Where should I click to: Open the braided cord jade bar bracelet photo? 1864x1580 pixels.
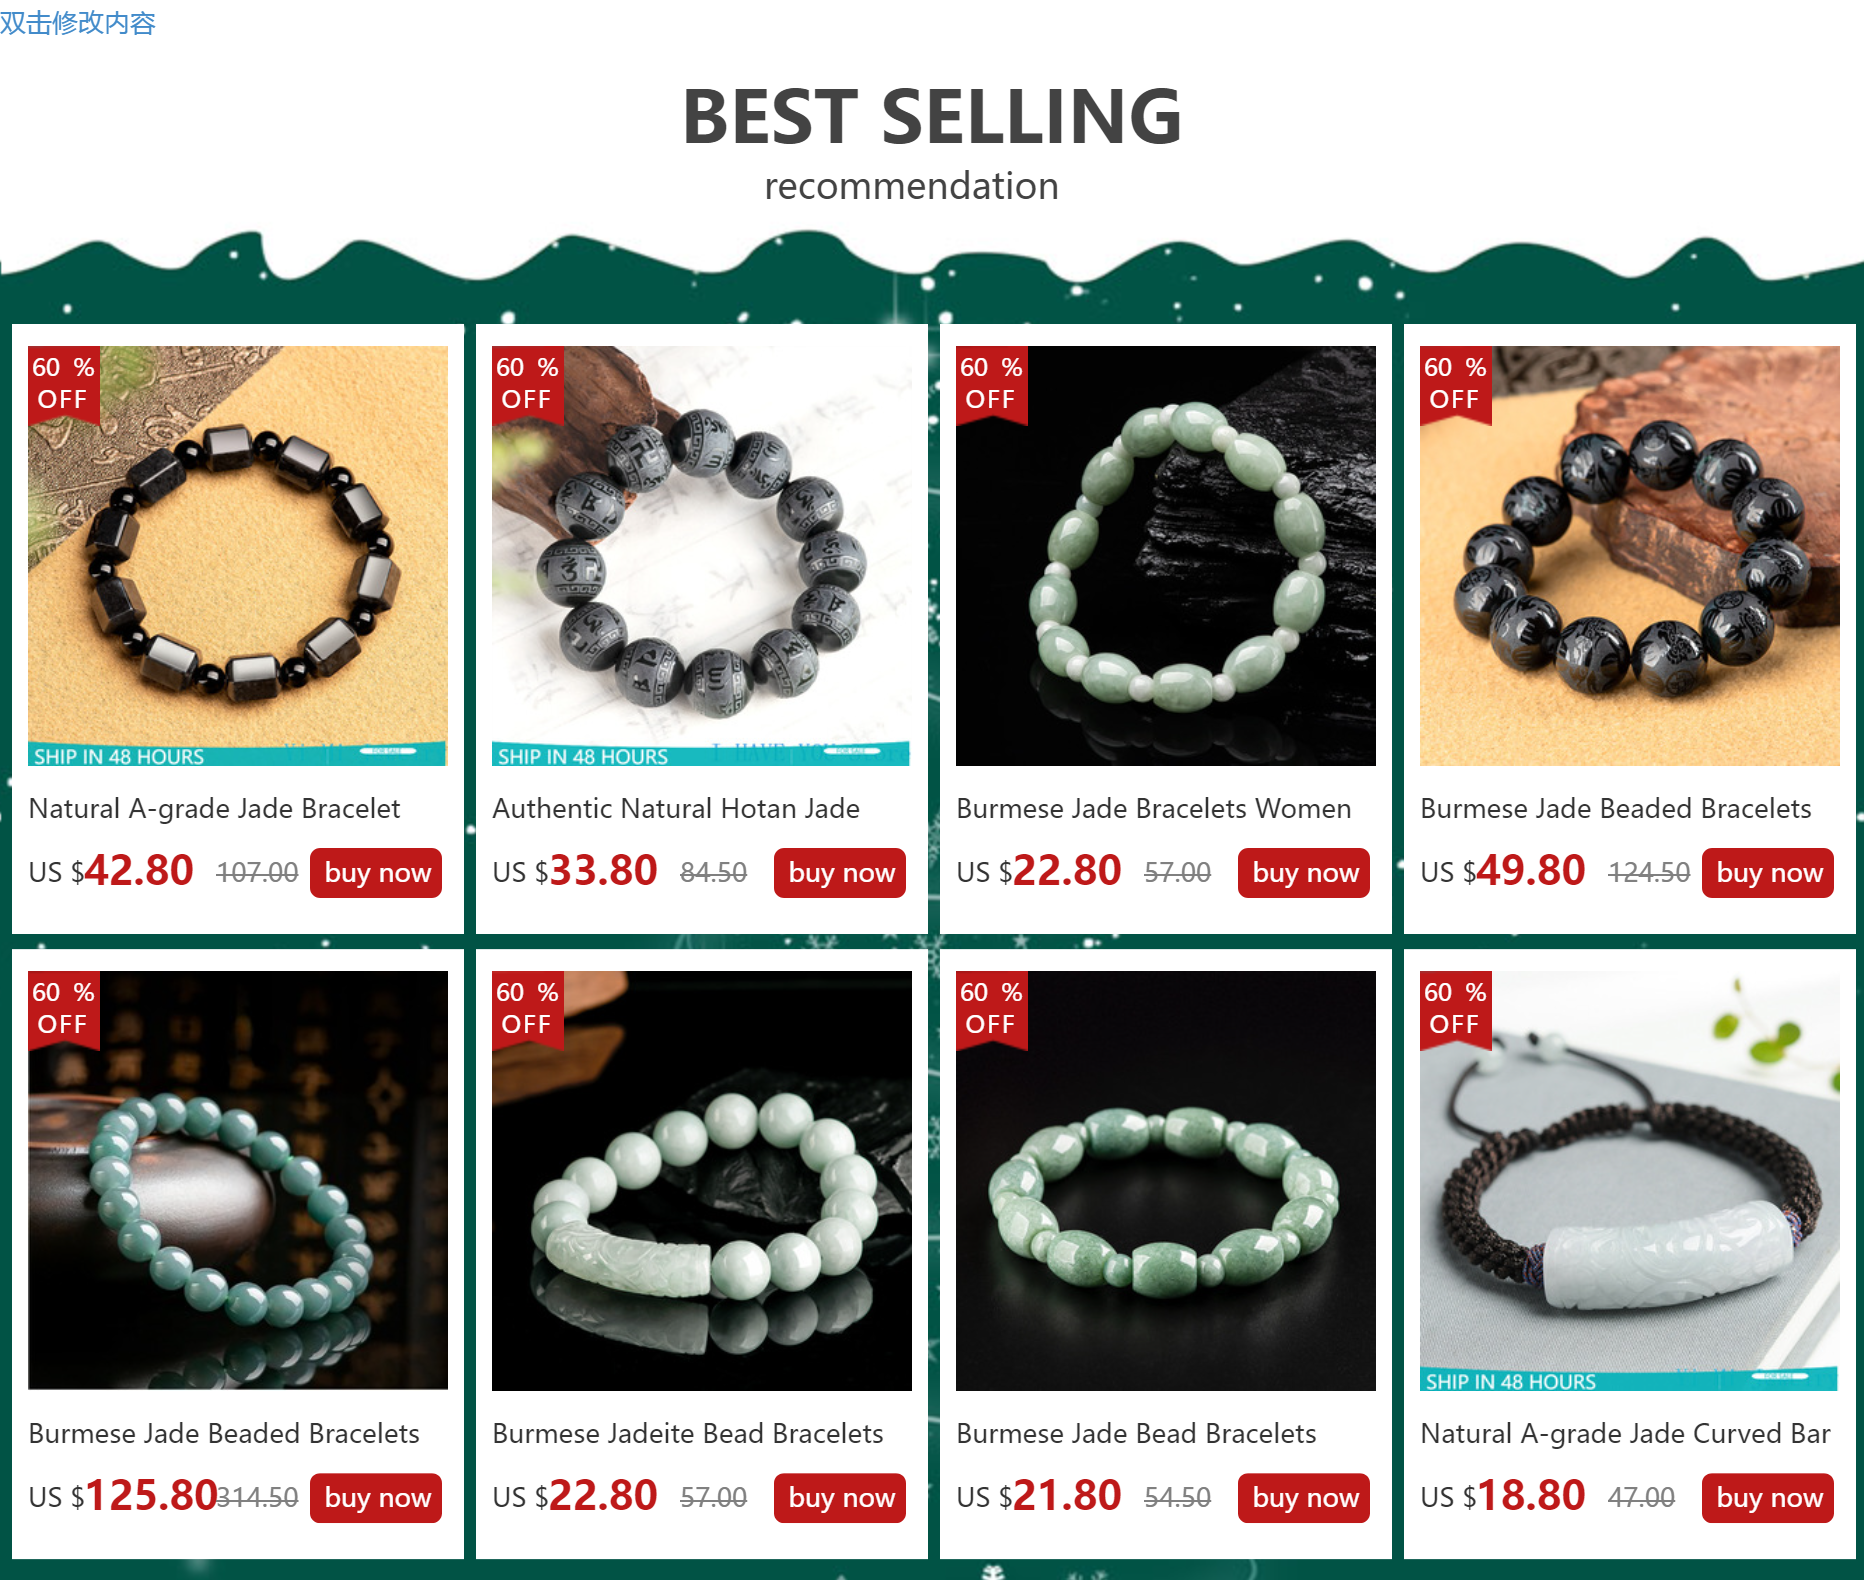tap(1630, 1181)
